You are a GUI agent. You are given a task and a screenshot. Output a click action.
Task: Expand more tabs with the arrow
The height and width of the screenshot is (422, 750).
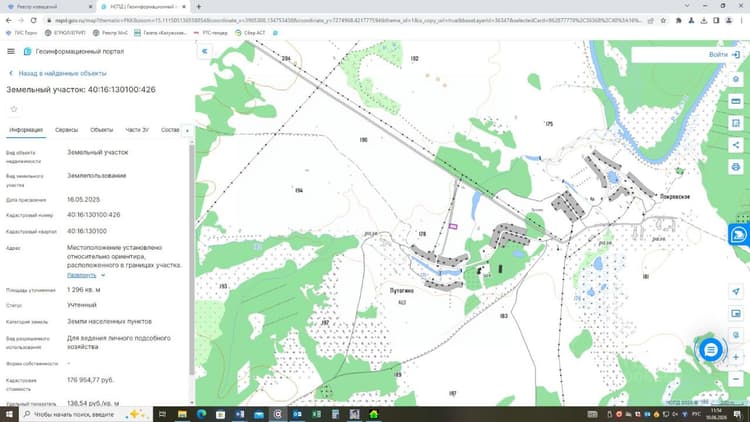tap(187, 130)
